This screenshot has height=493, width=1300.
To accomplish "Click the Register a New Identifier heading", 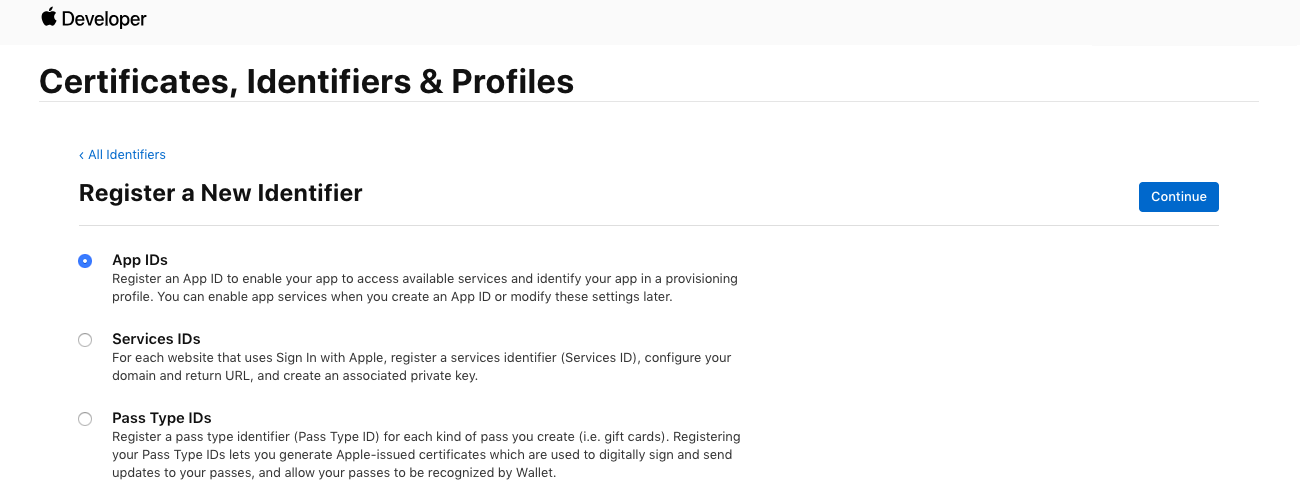I will tap(220, 193).
